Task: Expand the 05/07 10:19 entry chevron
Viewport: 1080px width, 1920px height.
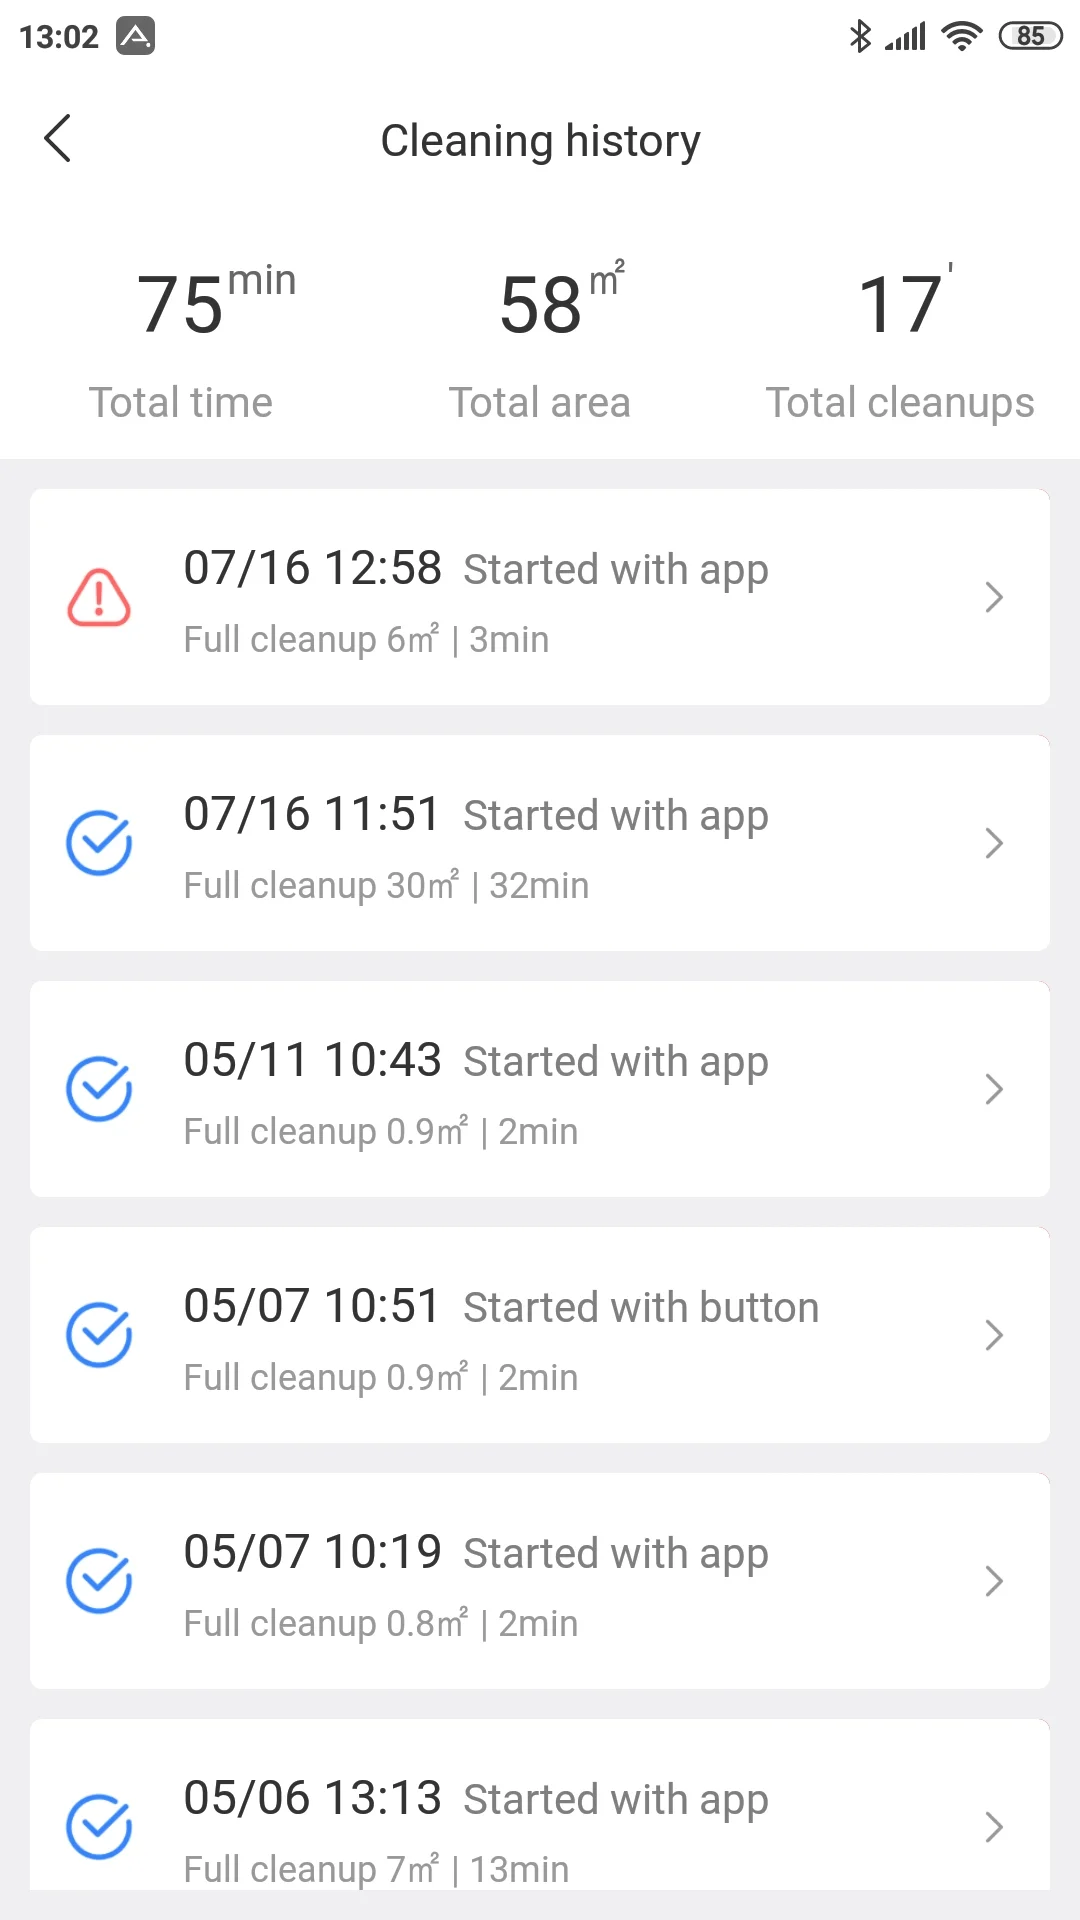Action: click(993, 1581)
